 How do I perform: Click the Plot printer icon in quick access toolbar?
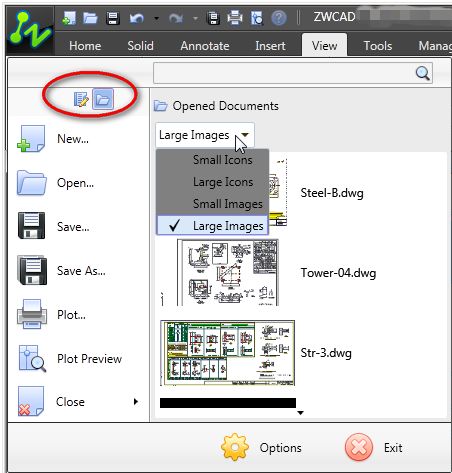(x=235, y=18)
